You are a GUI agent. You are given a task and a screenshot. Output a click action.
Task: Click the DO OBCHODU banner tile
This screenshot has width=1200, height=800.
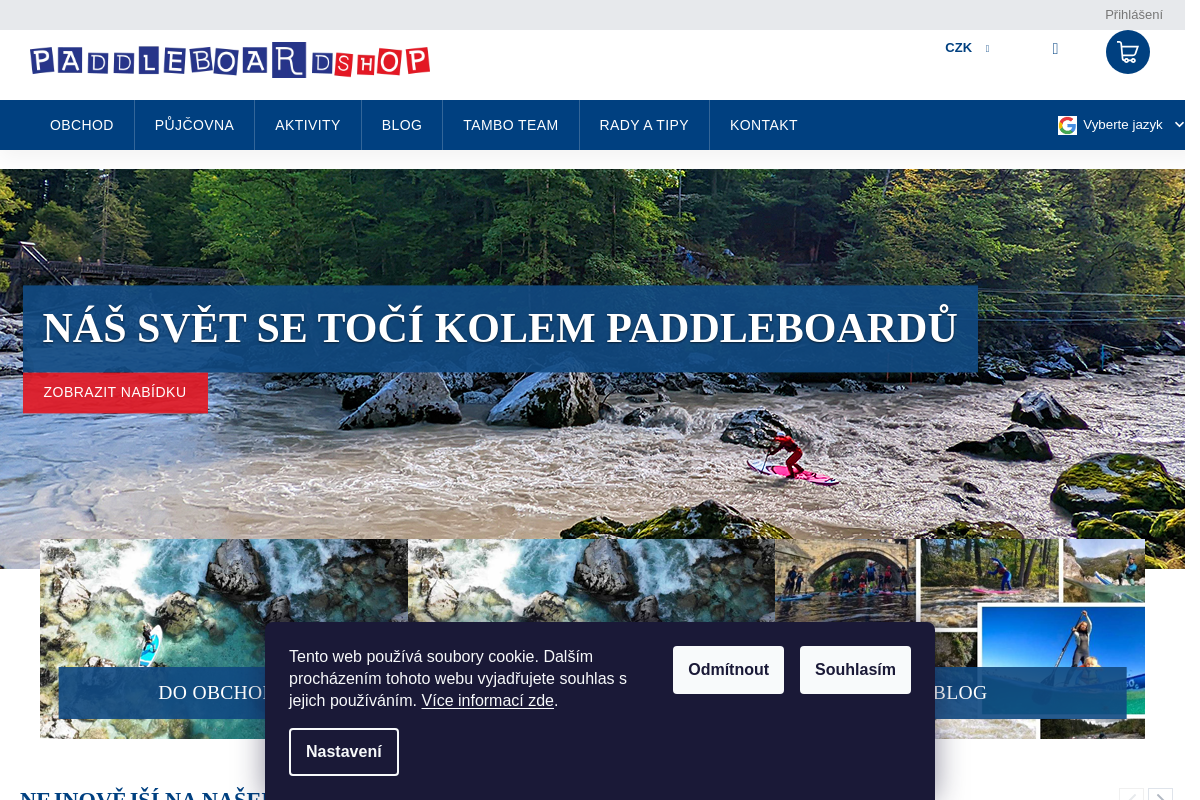point(223,639)
